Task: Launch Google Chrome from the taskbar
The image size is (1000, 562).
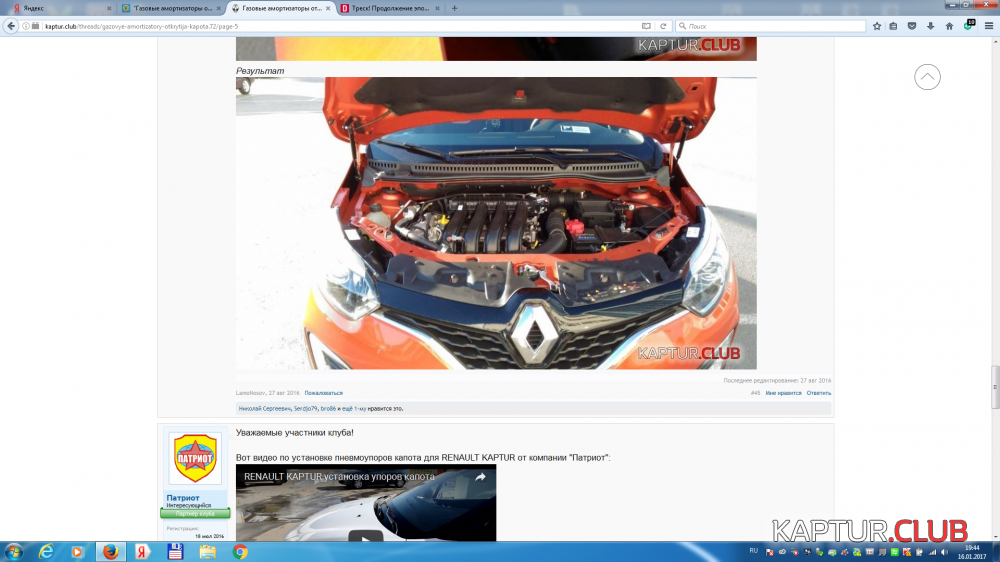Action: 240,552
